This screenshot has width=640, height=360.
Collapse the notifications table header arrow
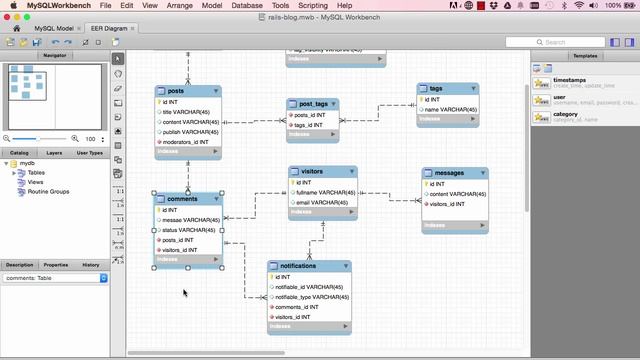point(346,266)
